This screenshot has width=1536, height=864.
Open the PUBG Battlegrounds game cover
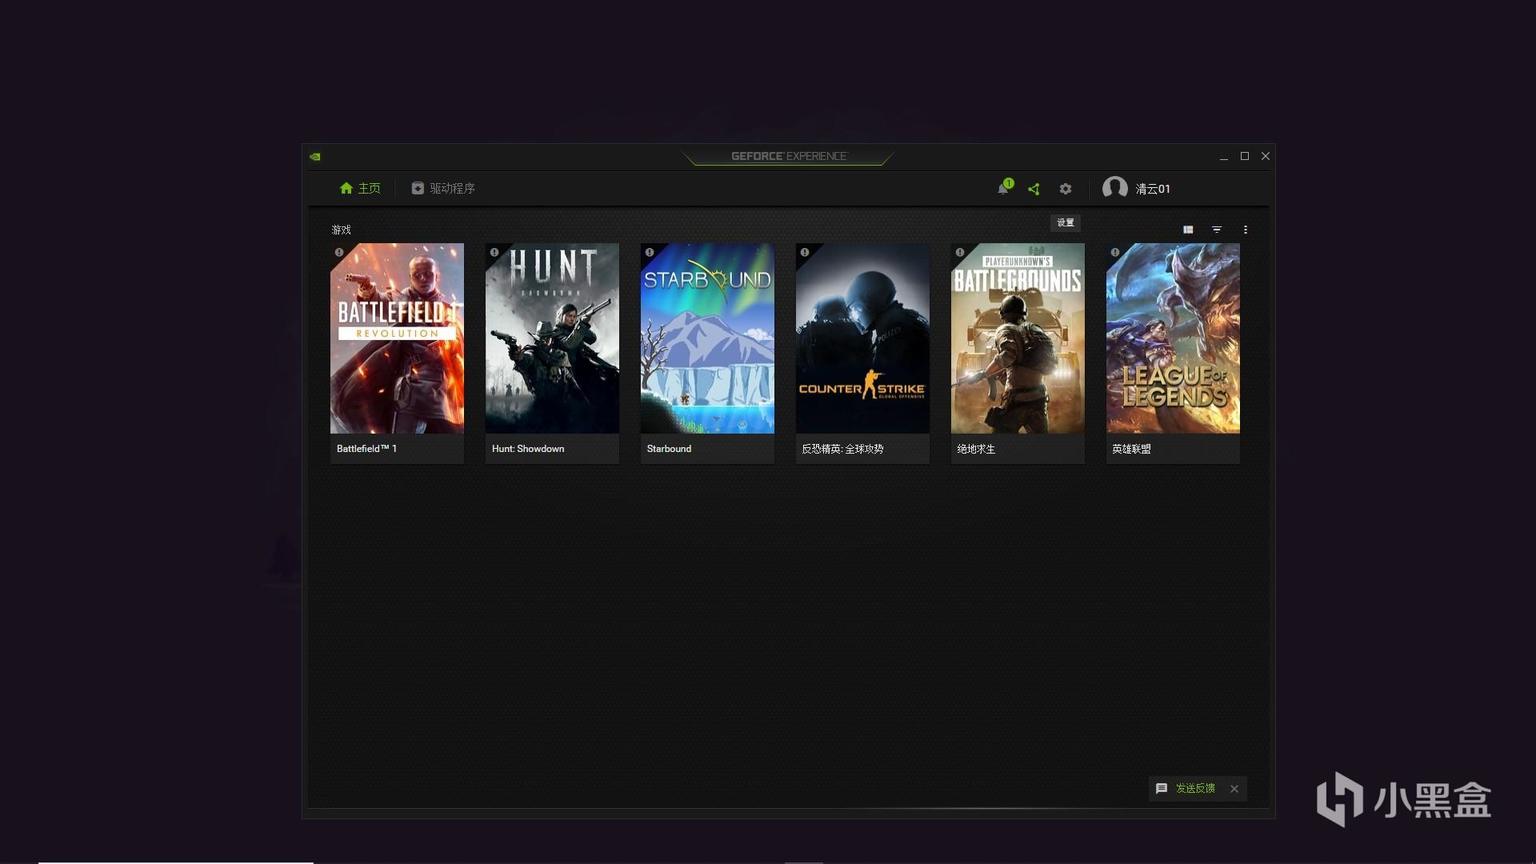click(1017, 340)
